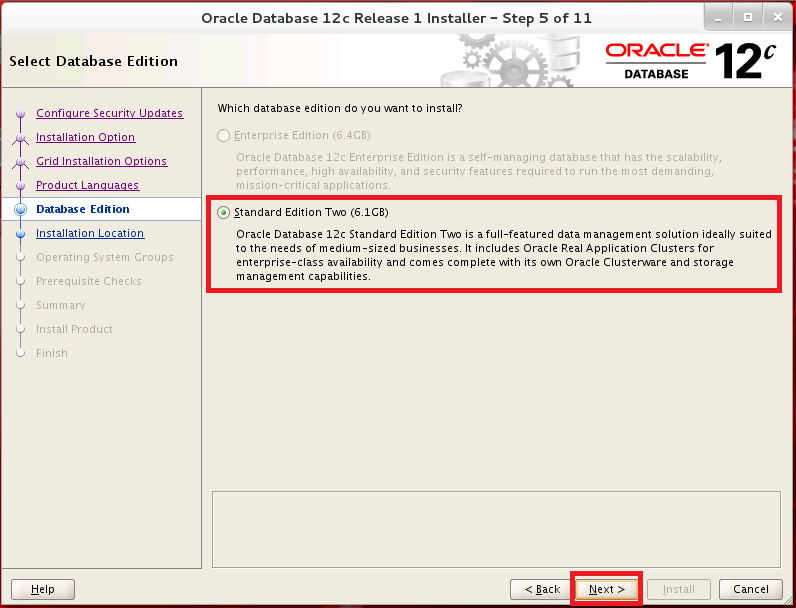The width and height of the screenshot is (796, 608).
Task: Open the Installation Location step link
Action: tap(90, 233)
